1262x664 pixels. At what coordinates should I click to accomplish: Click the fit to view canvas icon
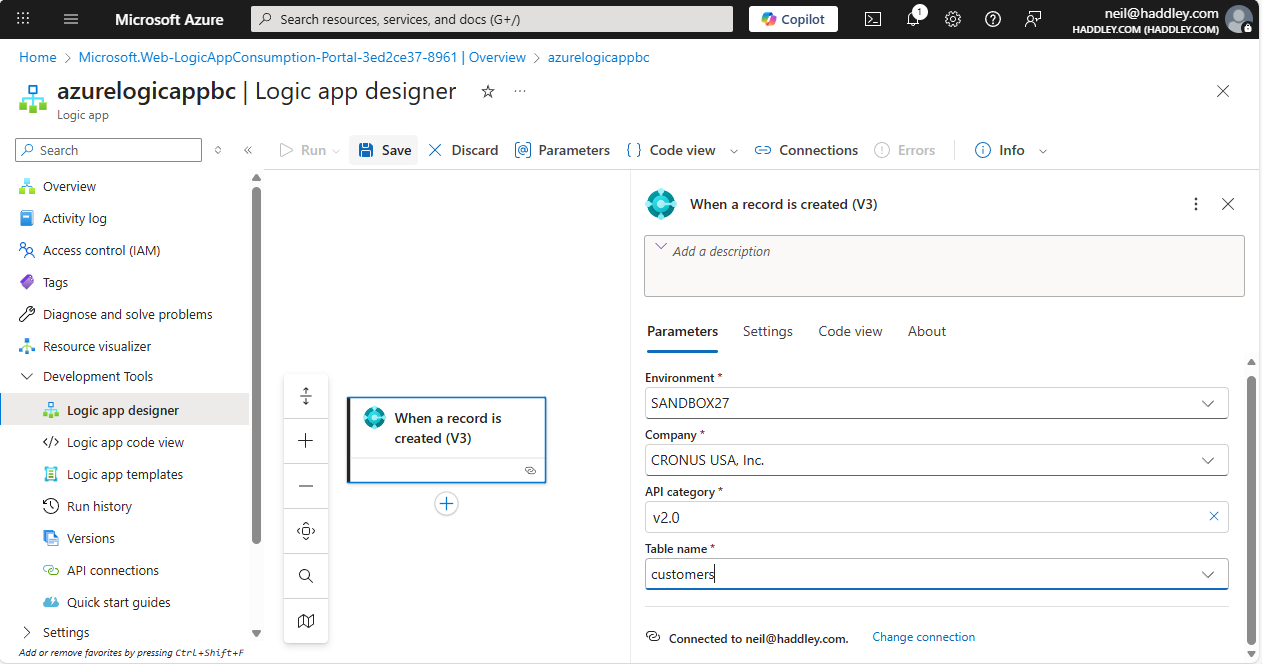pyautogui.click(x=306, y=531)
